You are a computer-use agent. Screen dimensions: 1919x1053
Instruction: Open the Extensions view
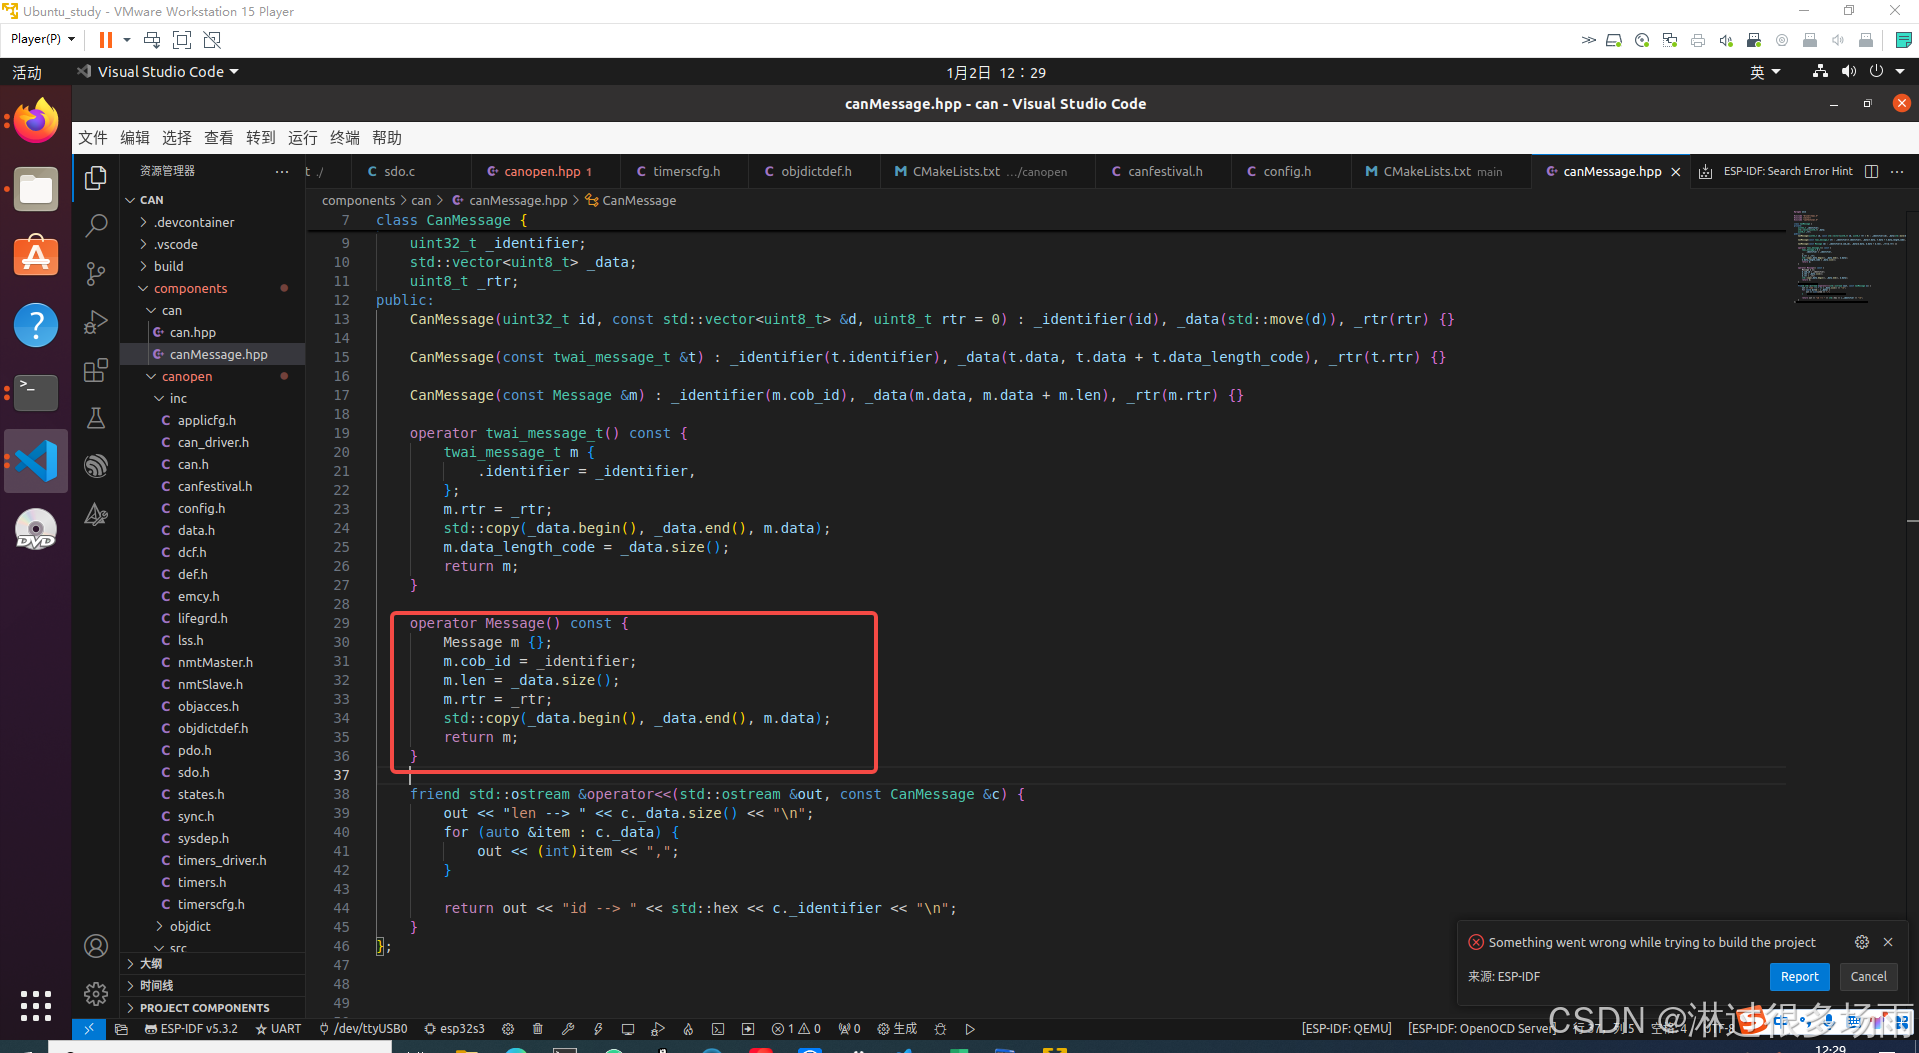pos(96,370)
